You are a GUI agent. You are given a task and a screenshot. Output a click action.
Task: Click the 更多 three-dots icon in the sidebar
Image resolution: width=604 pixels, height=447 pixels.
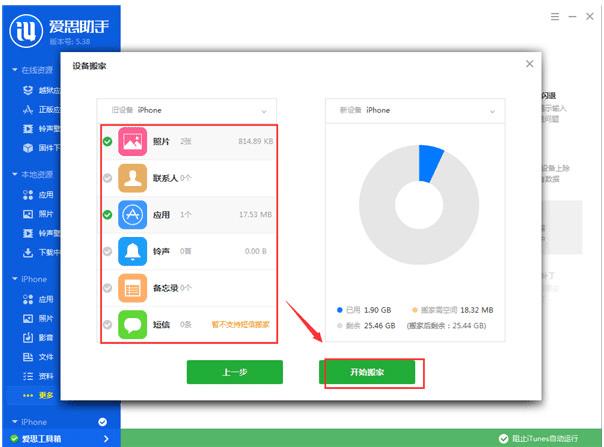[28, 395]
